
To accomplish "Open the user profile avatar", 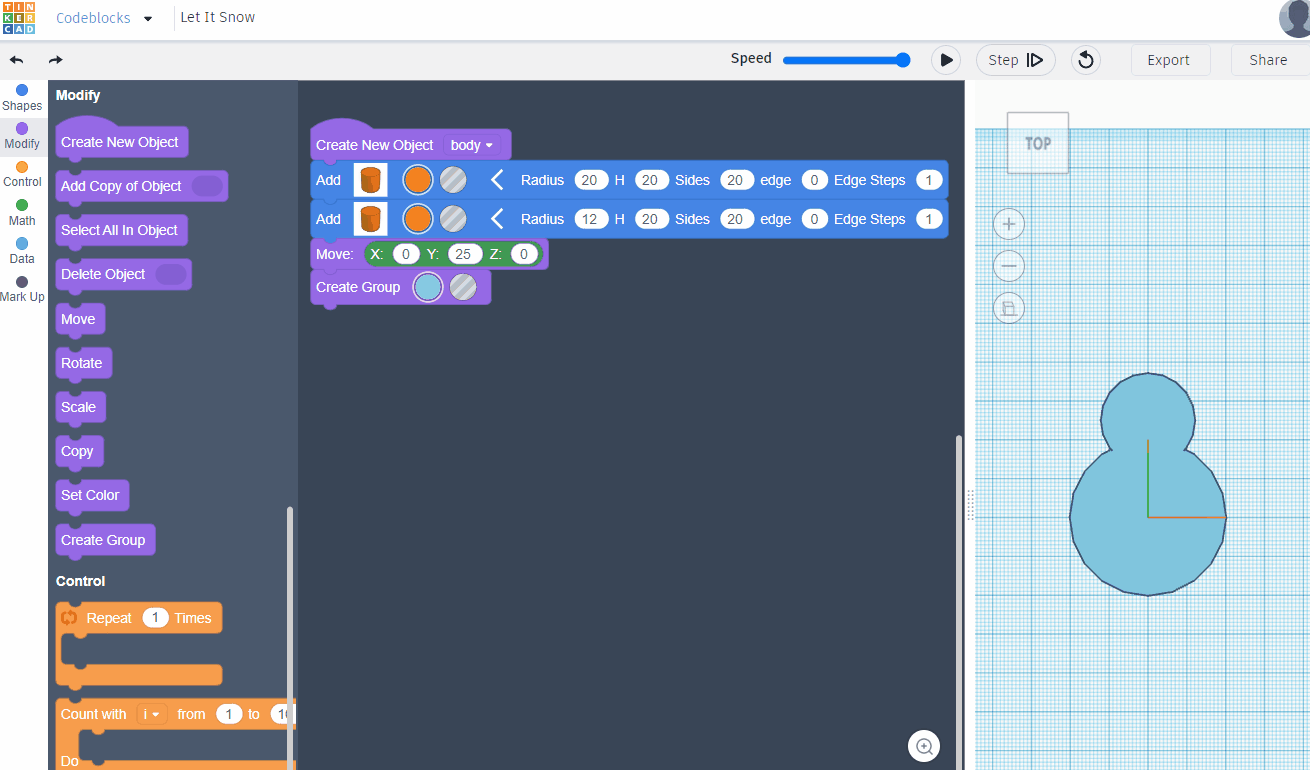I will tap(1294, 18).
